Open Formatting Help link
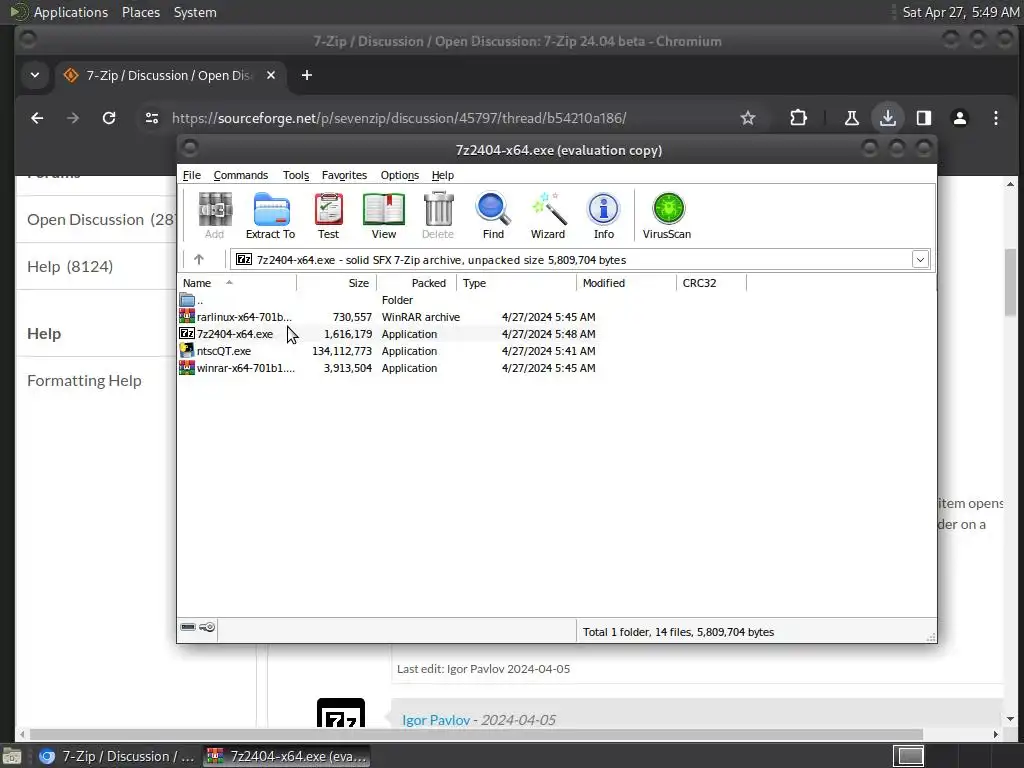This screenshot has width=1024, height=768. tap(84, 380)
